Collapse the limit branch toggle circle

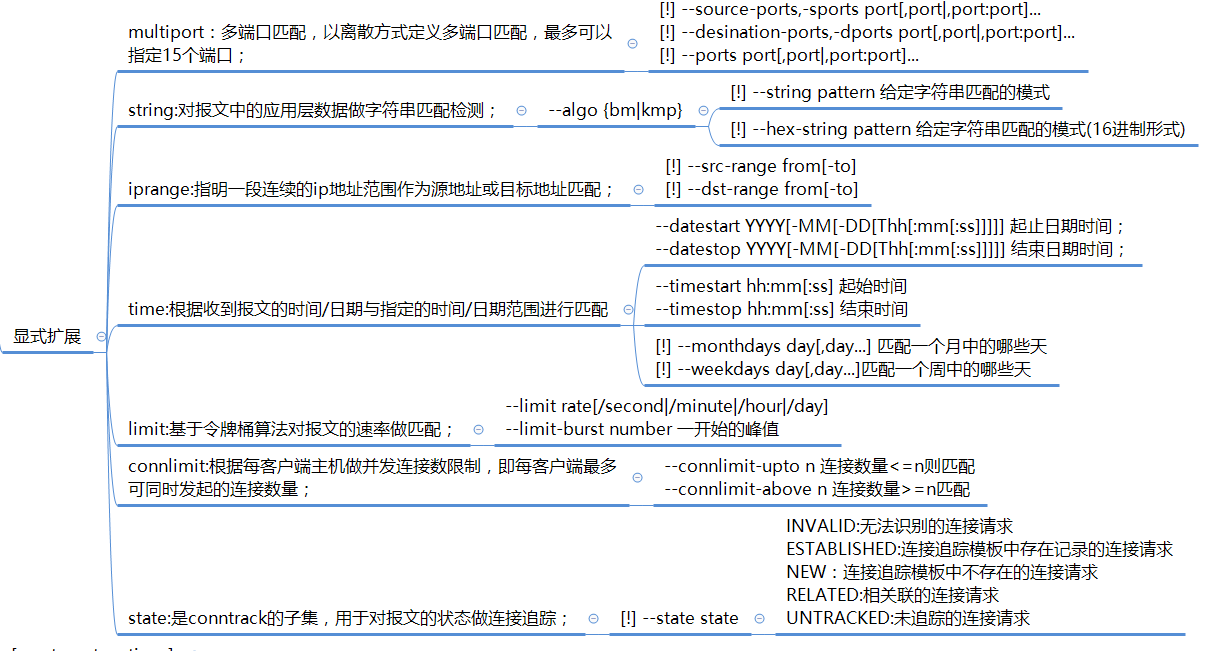[478, 429]
